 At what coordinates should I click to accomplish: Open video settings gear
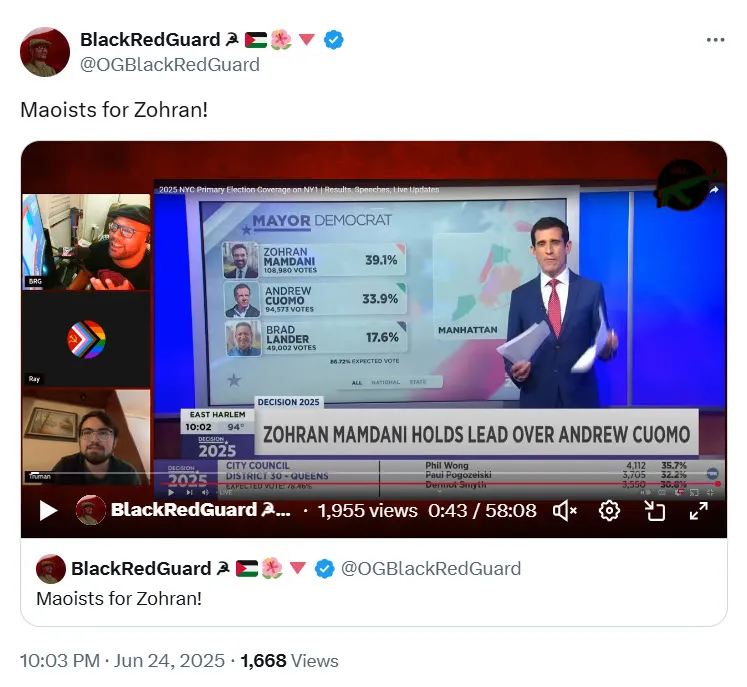[x=609, y=511]
